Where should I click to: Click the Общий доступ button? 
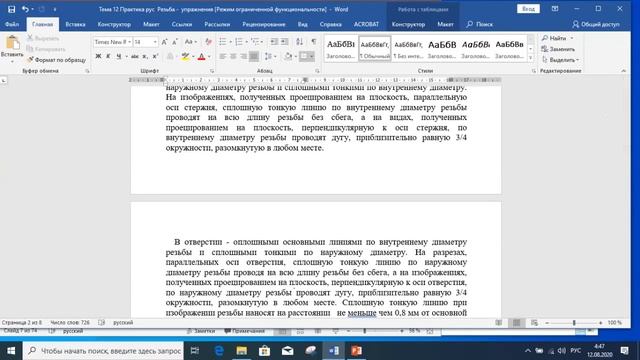[x=596, y=24]
